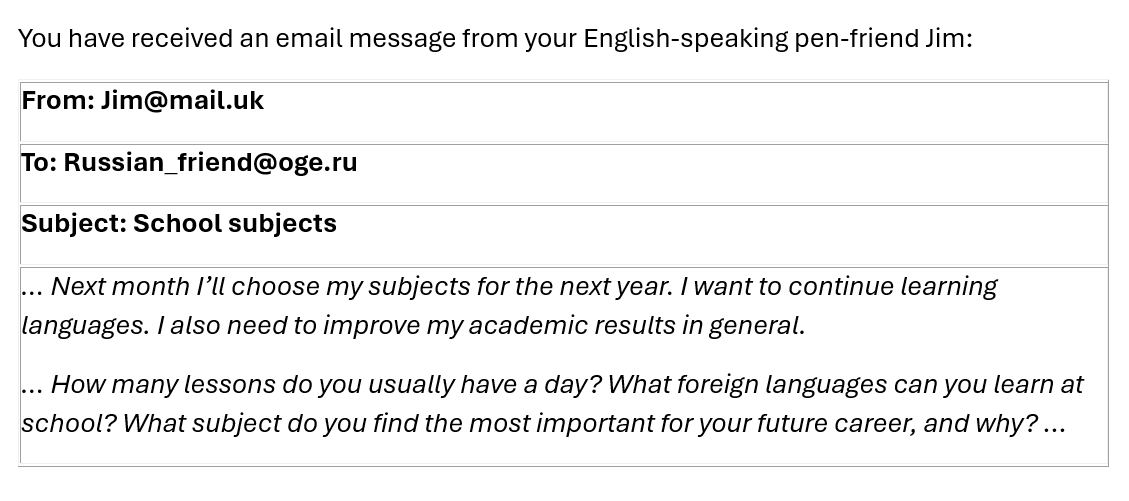This screenshot has height=501, width=1129.
Task: Click the Jim@mail.uk email address
Action: [x=182, y=101]
